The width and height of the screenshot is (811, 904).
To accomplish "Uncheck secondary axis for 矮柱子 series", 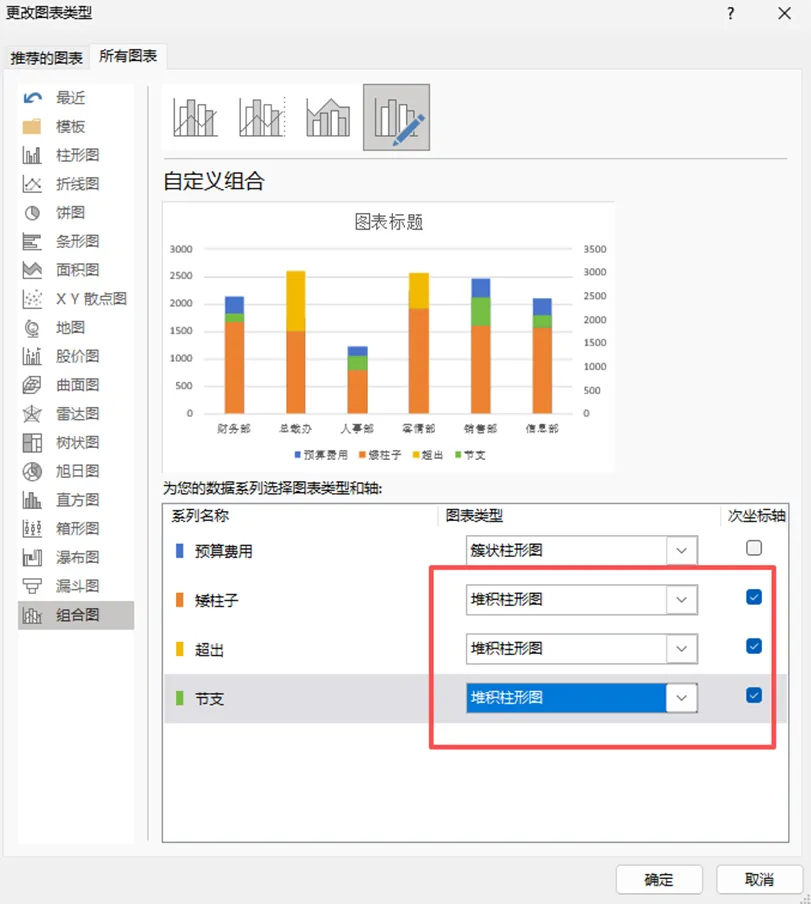I will tap(754, 597).
